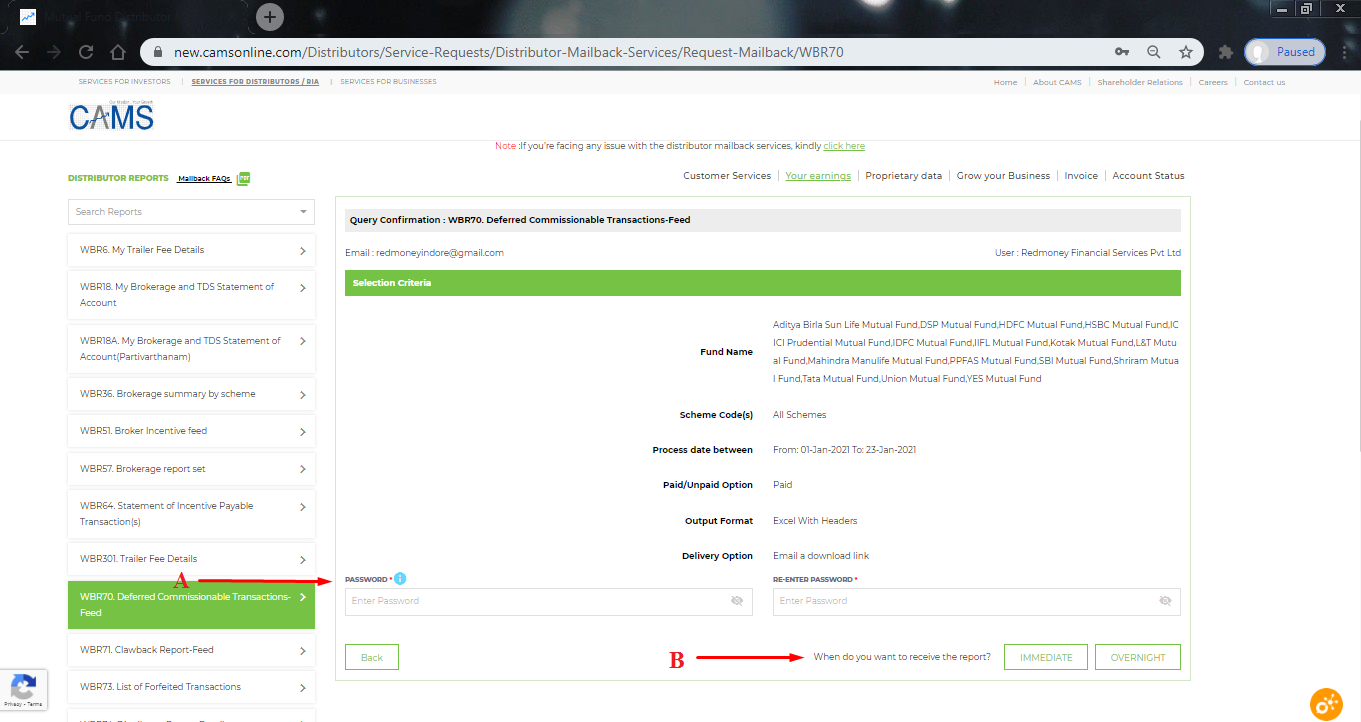Click the Paused profile button
Screen dimensions: 1361x722
click(x=1285, y=52)
